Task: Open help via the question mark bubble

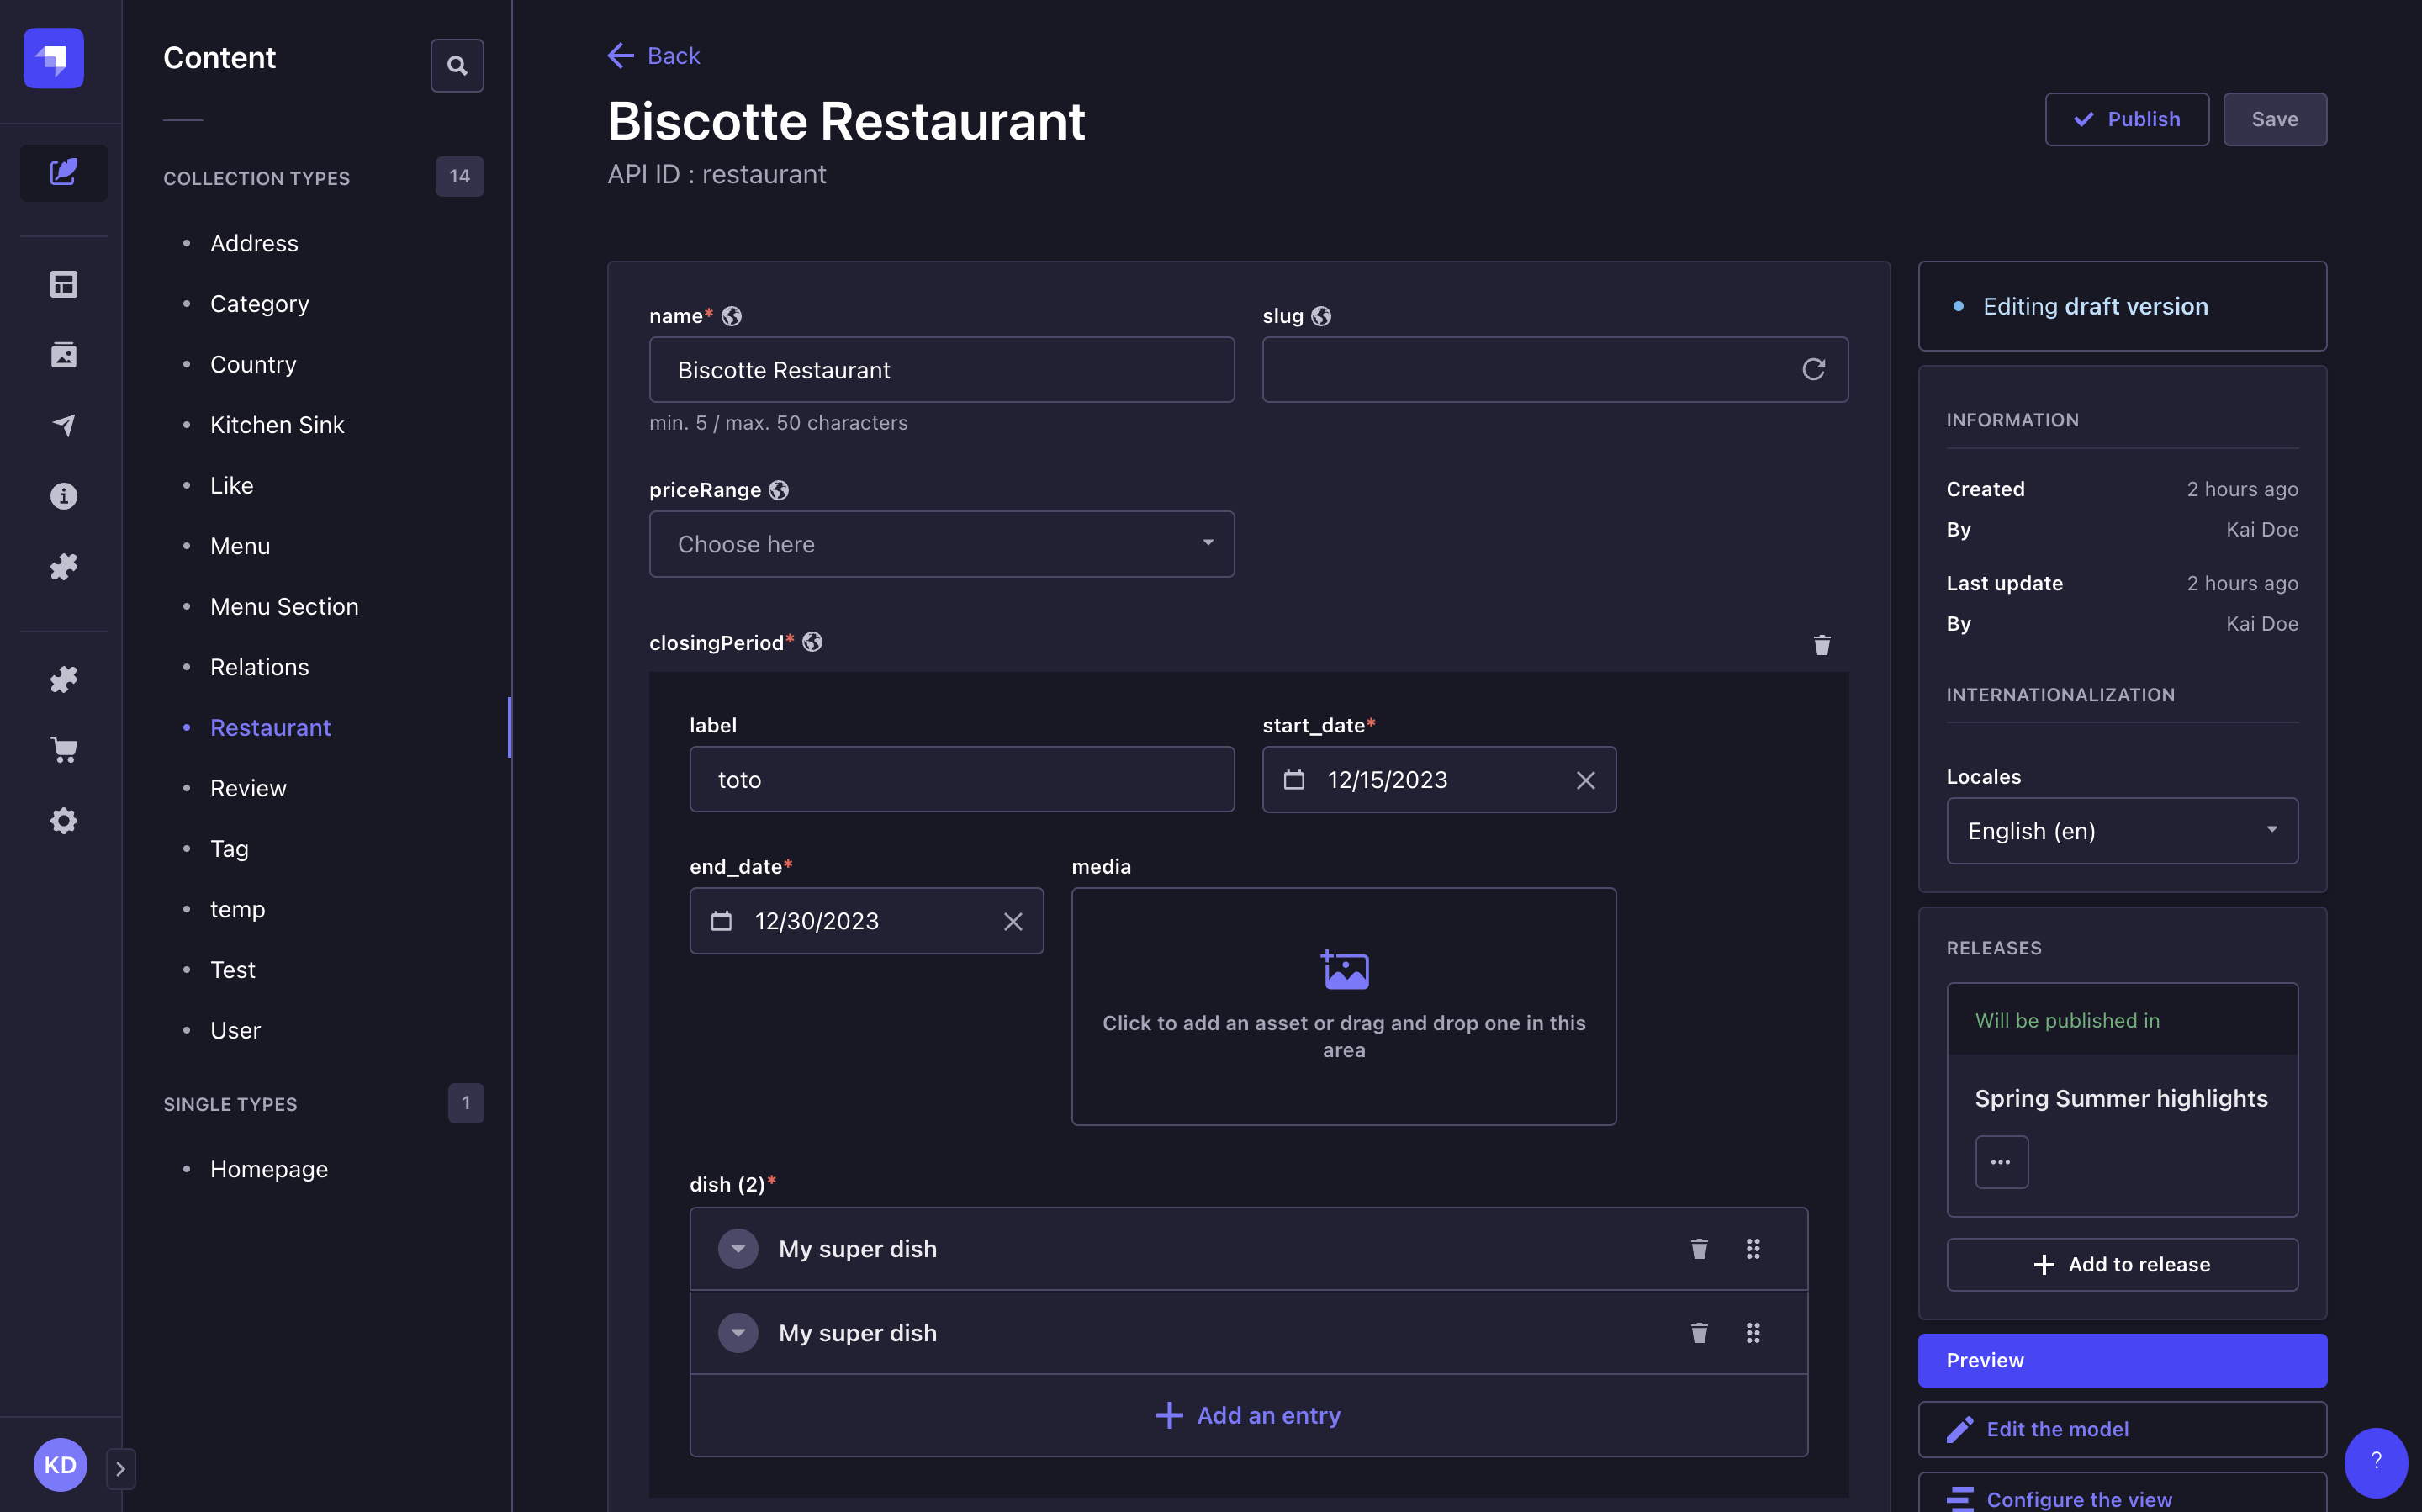Action: [2376, 1462]
